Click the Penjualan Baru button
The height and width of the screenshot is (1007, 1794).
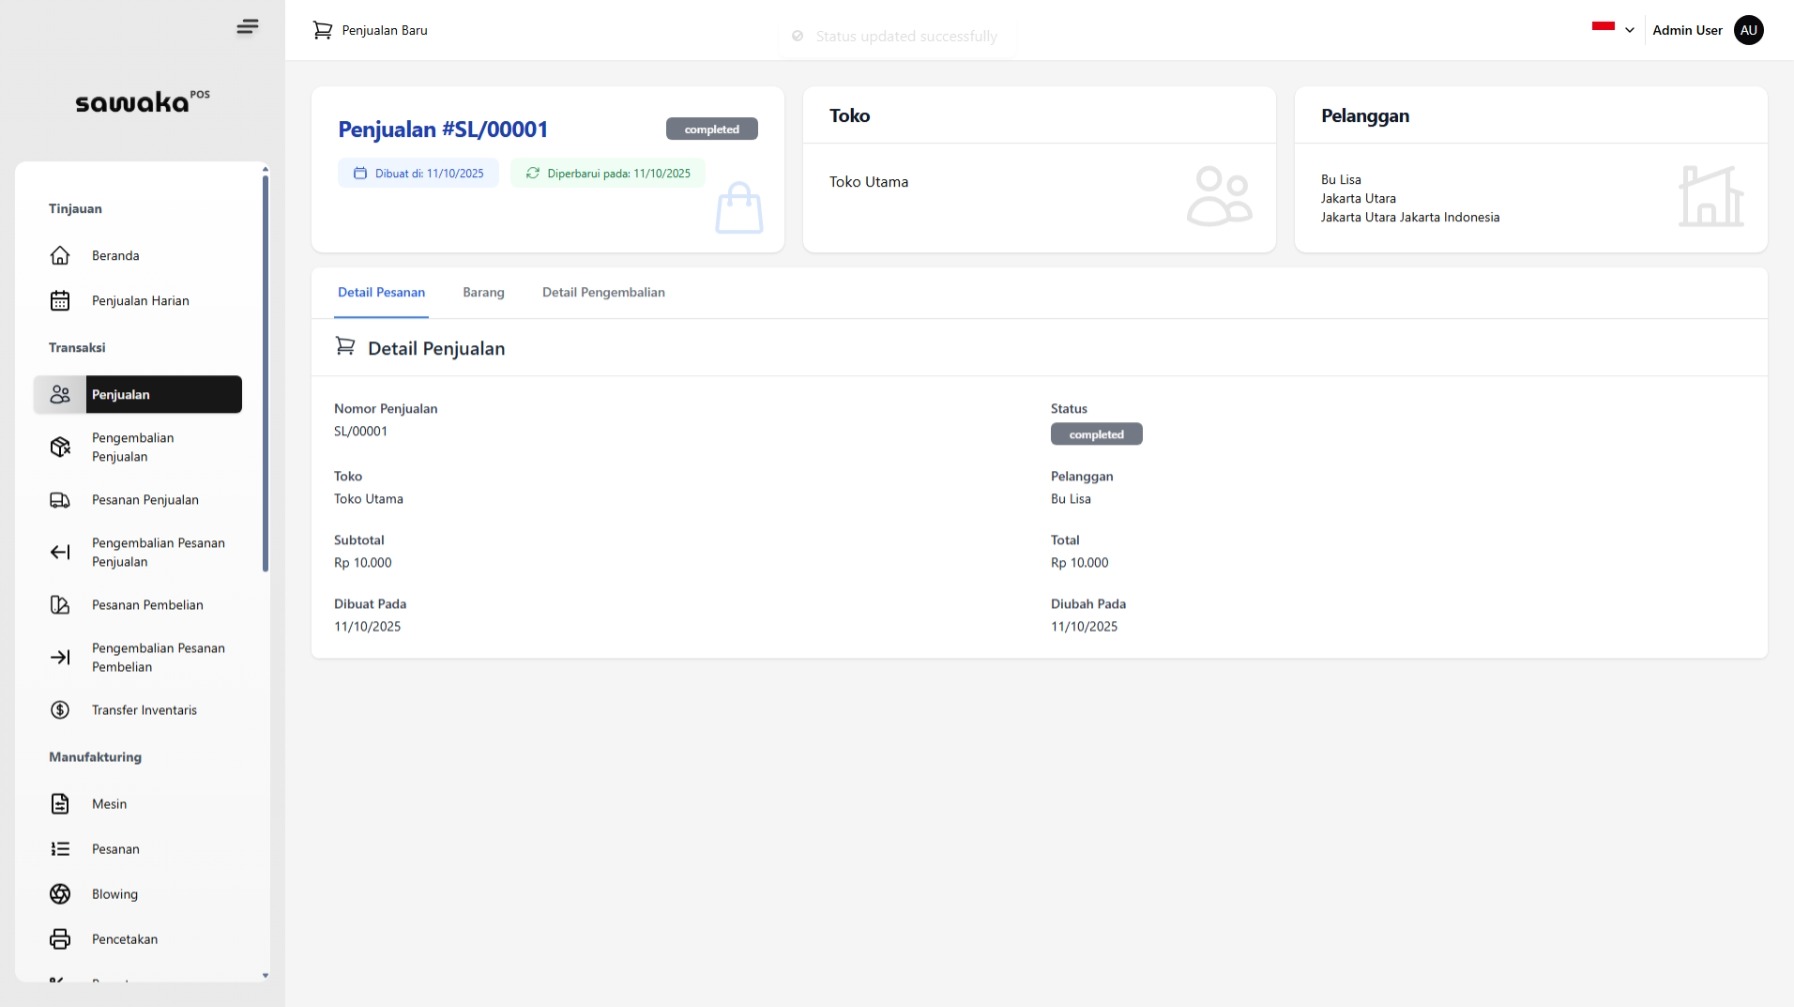(x=371, y=31)
